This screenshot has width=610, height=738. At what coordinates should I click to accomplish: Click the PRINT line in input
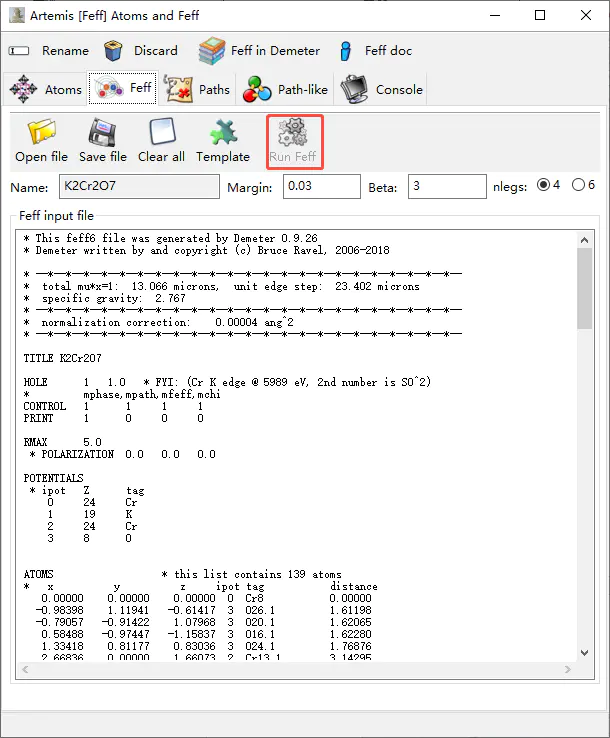tap(113, 418)
